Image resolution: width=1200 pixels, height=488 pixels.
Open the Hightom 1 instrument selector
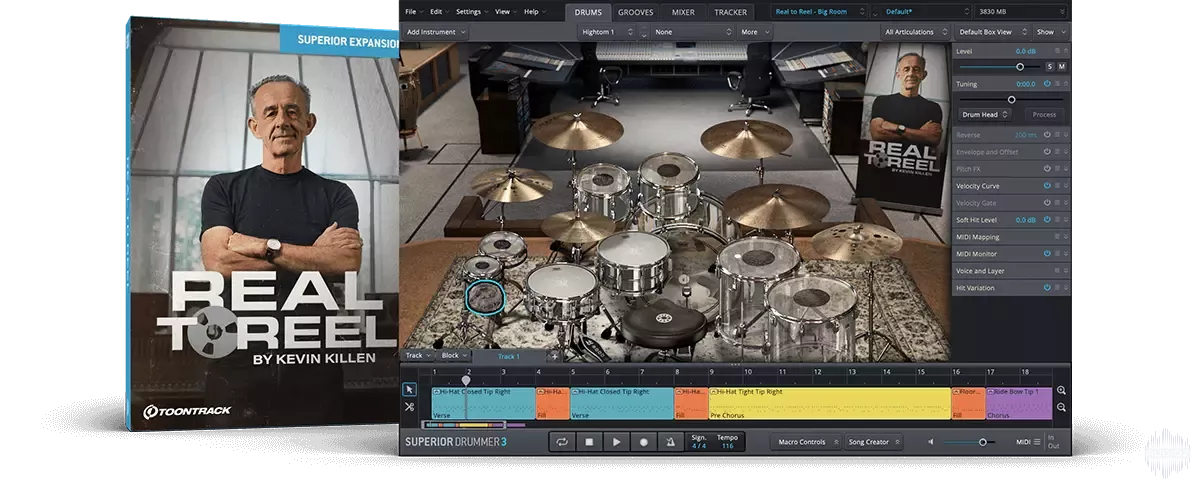click(x=607, y=32)
